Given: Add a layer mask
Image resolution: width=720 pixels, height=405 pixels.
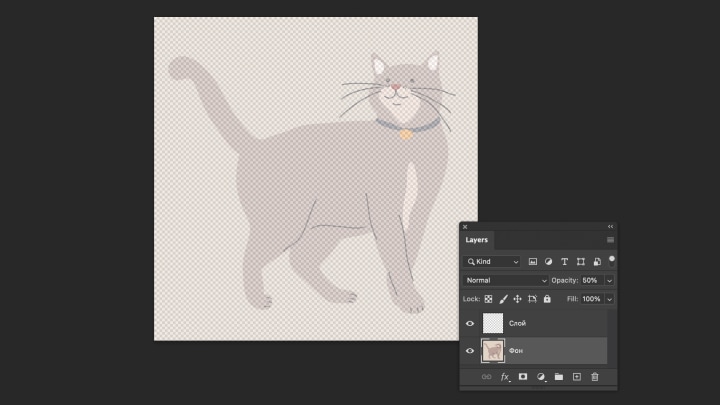Looking at the screenshot, I should [523, 377].
